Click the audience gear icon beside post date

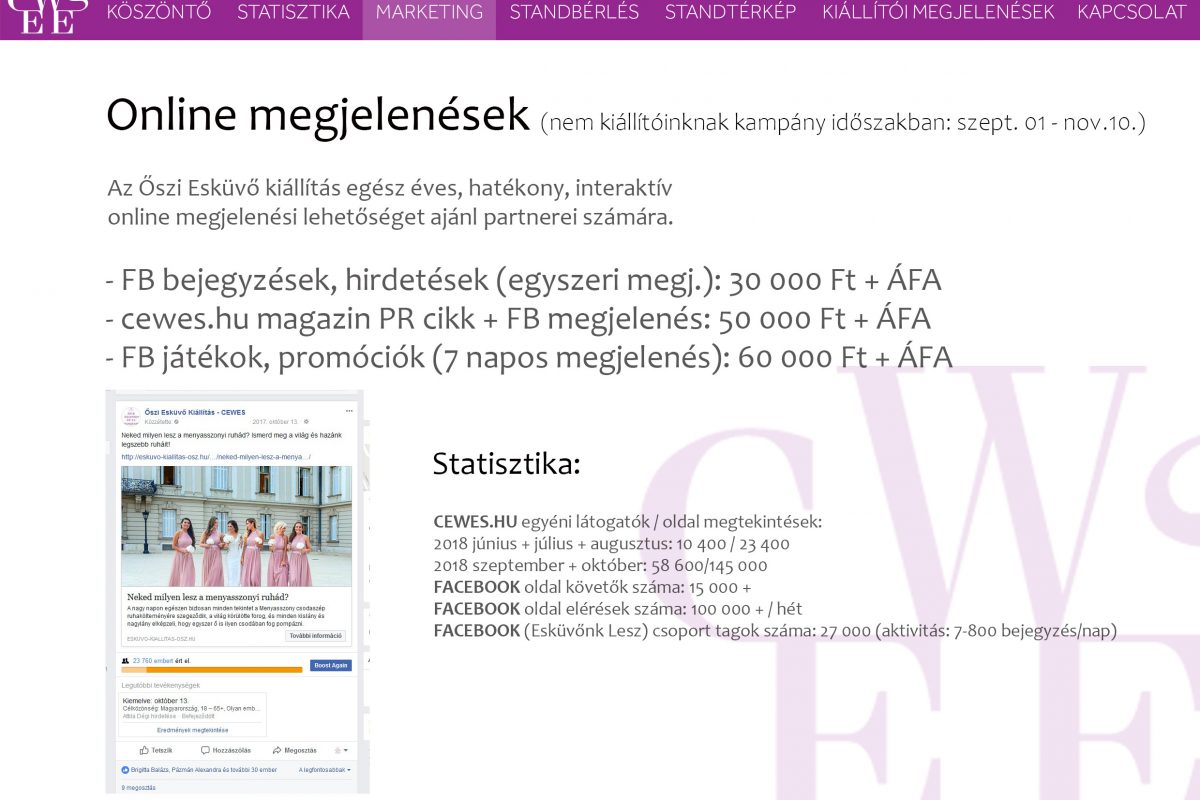tap(306, 422)
